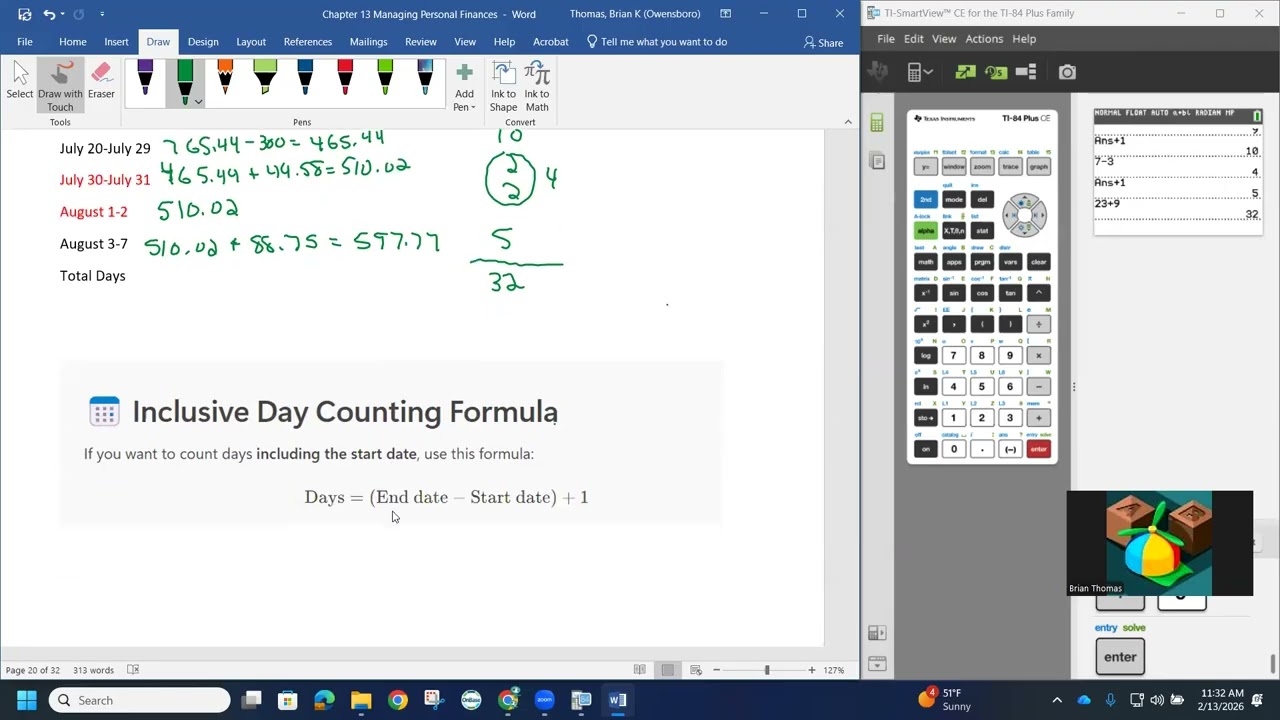Select the light green highlighter

(x=265, y=78)
